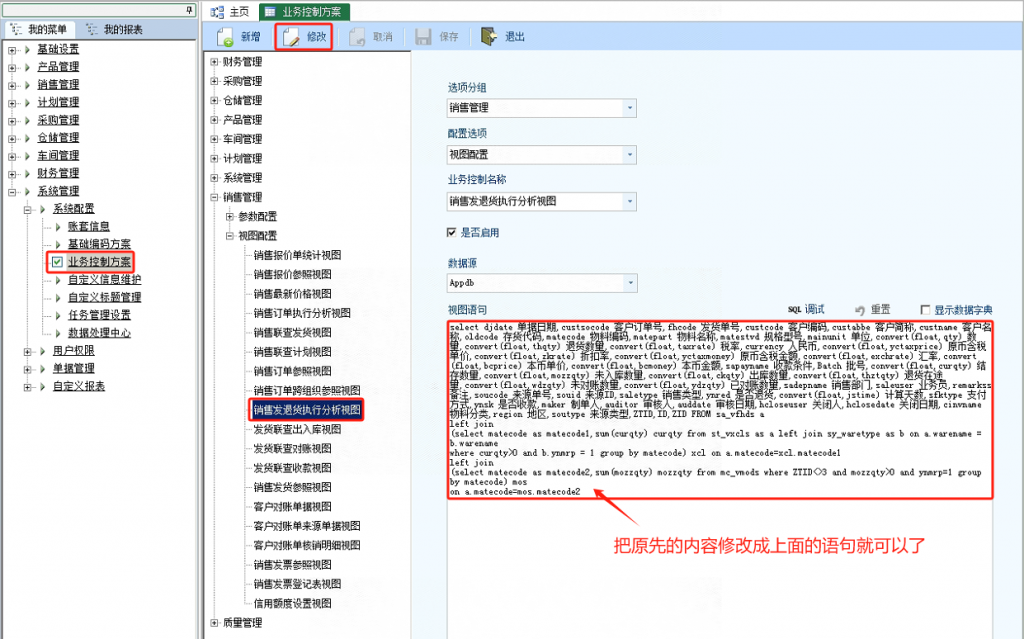Screen dimensions: 1024x639
Task: Open the 选项分组 dropdown
Action: click(x=629, y=108)
